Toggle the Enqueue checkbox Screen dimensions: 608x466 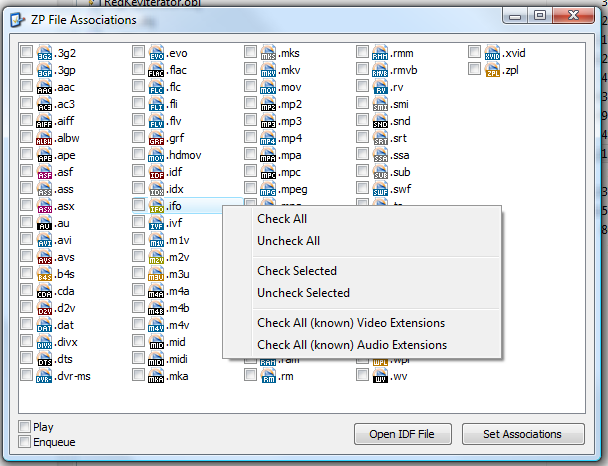pos(24,442)
